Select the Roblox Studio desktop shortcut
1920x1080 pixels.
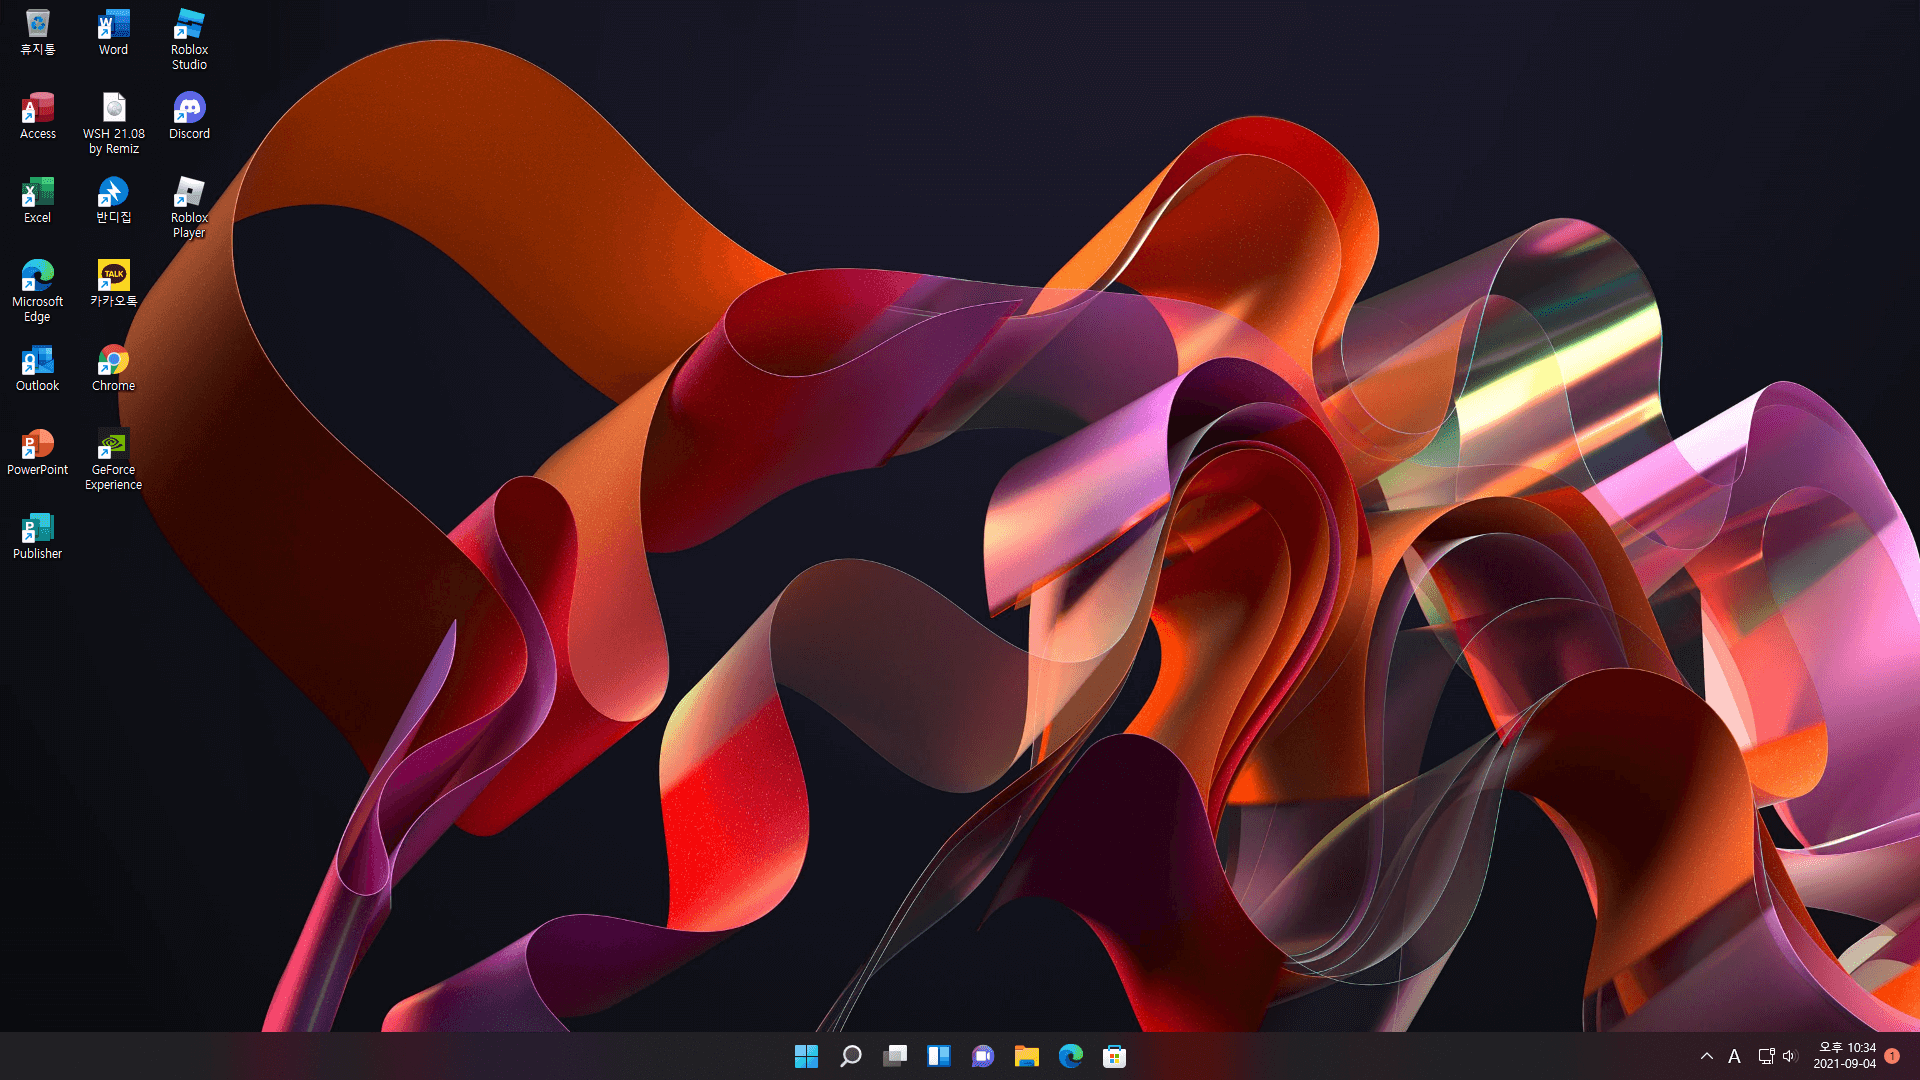tap(189, 40)
